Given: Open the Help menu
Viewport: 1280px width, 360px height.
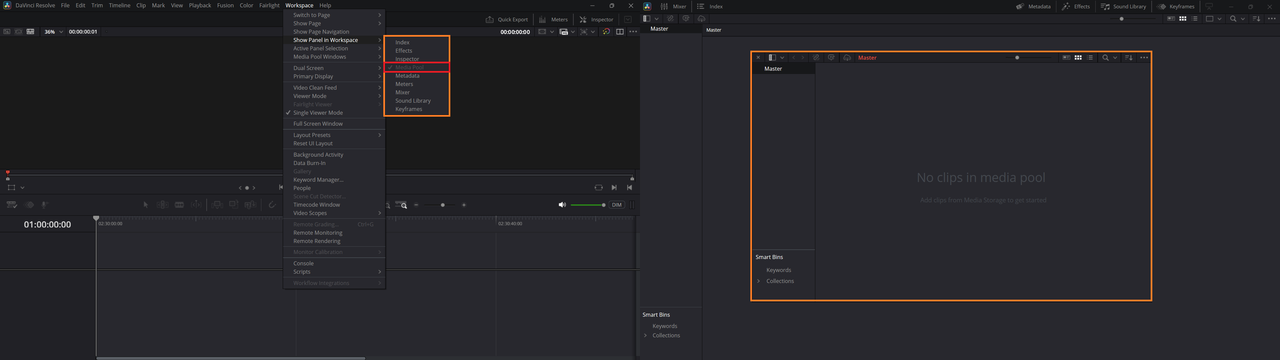Looking at the screenshot, I should 325,5.
